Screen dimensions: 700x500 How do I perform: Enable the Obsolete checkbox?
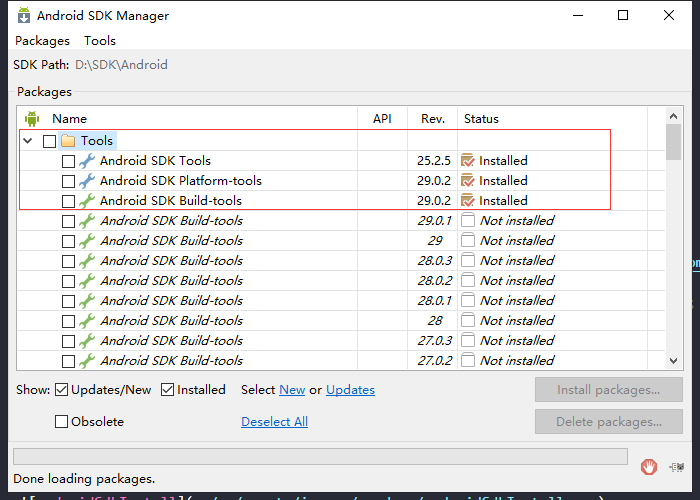point(61,421)
